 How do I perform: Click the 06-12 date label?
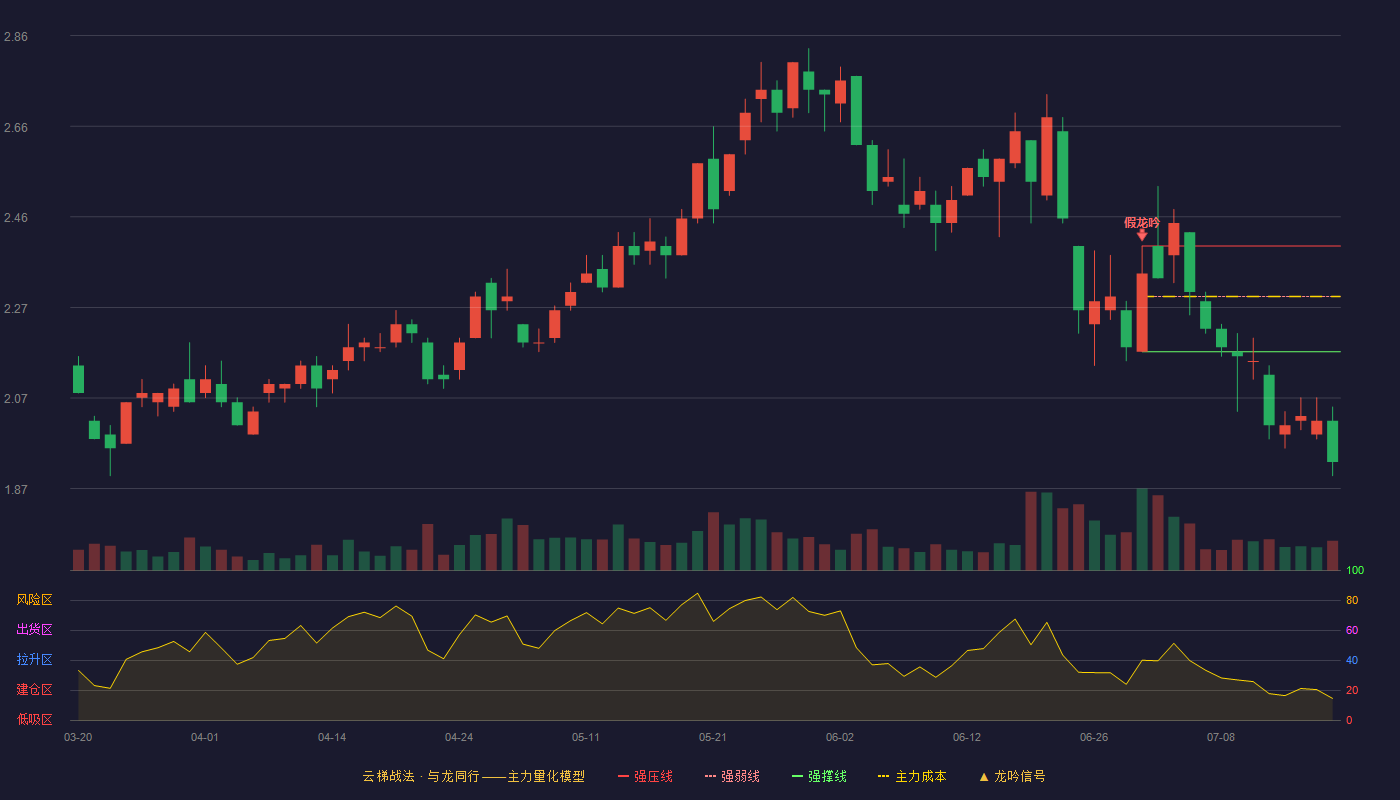tap(967, 737)
